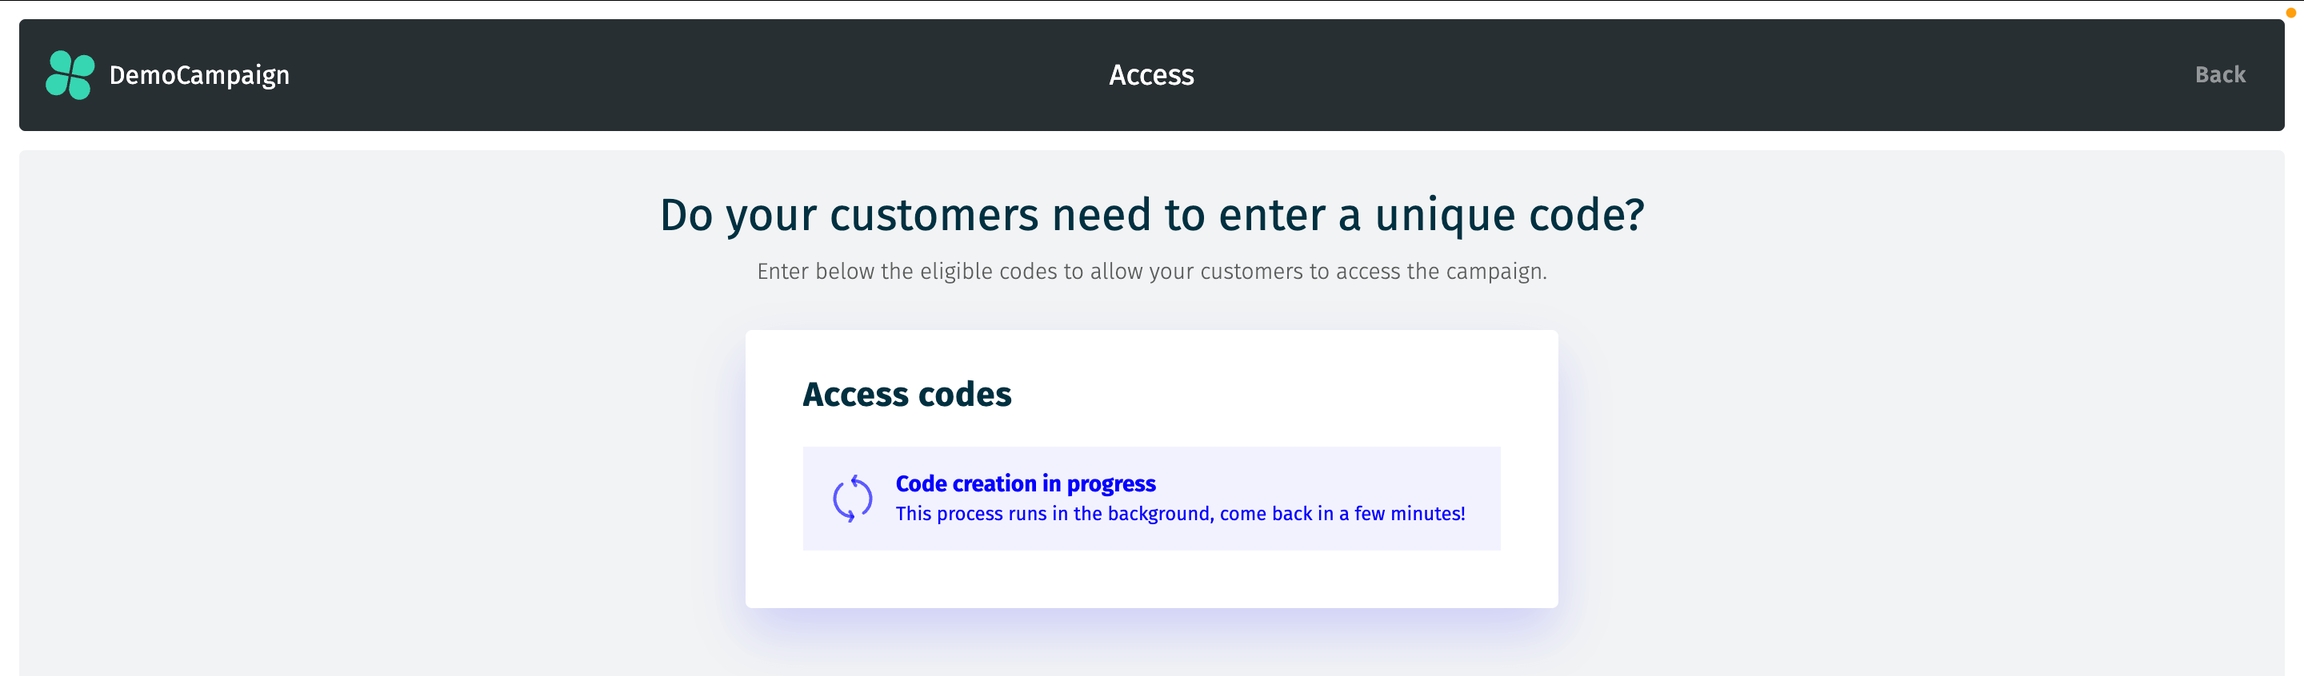Click the word "customers" in the main heading
This screenshot has height=676, width=2304.
pyautogui.click(x=934, y=215)
